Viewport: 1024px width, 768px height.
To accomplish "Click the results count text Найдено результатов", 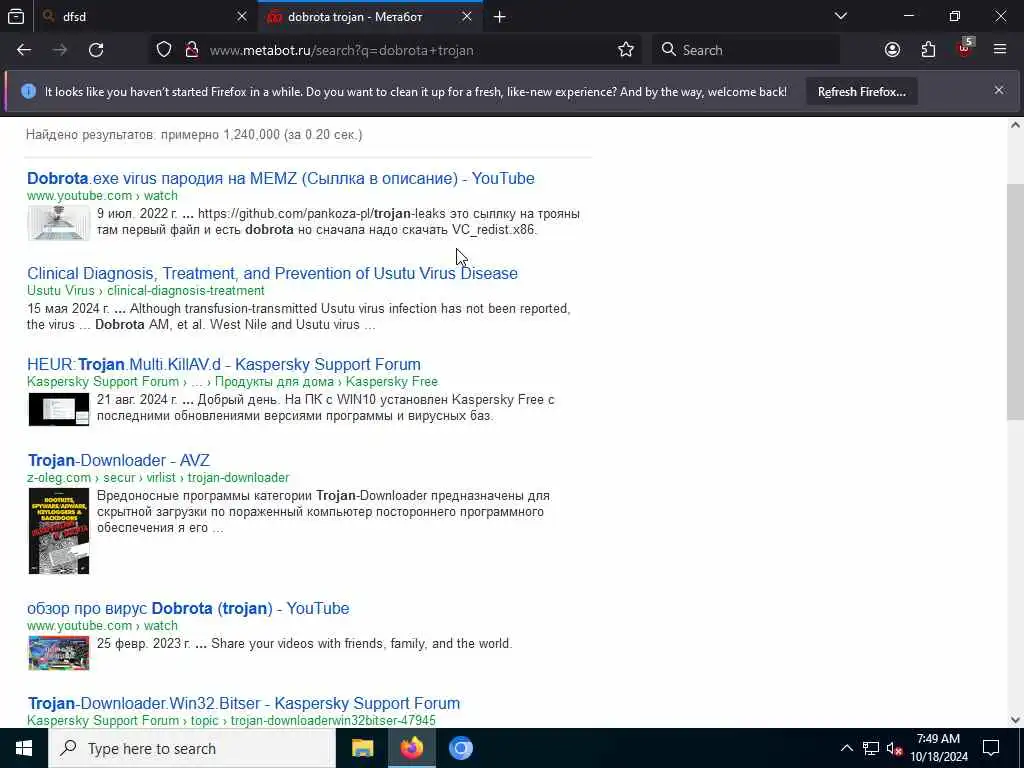I will click(194, 135).
